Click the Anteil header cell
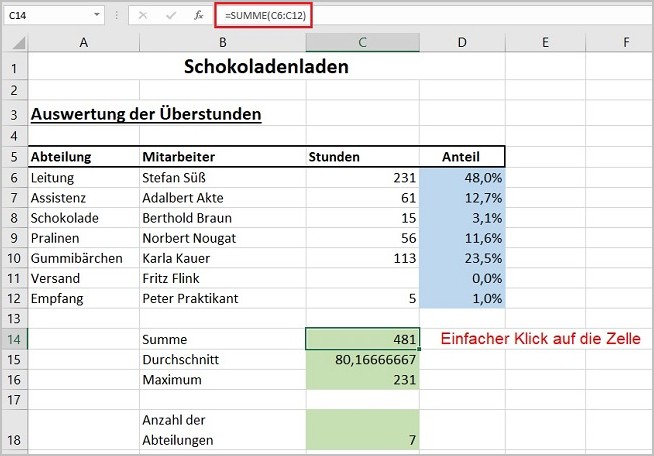Viewport: 654px width, 456px height. click(x=462, y=157)
